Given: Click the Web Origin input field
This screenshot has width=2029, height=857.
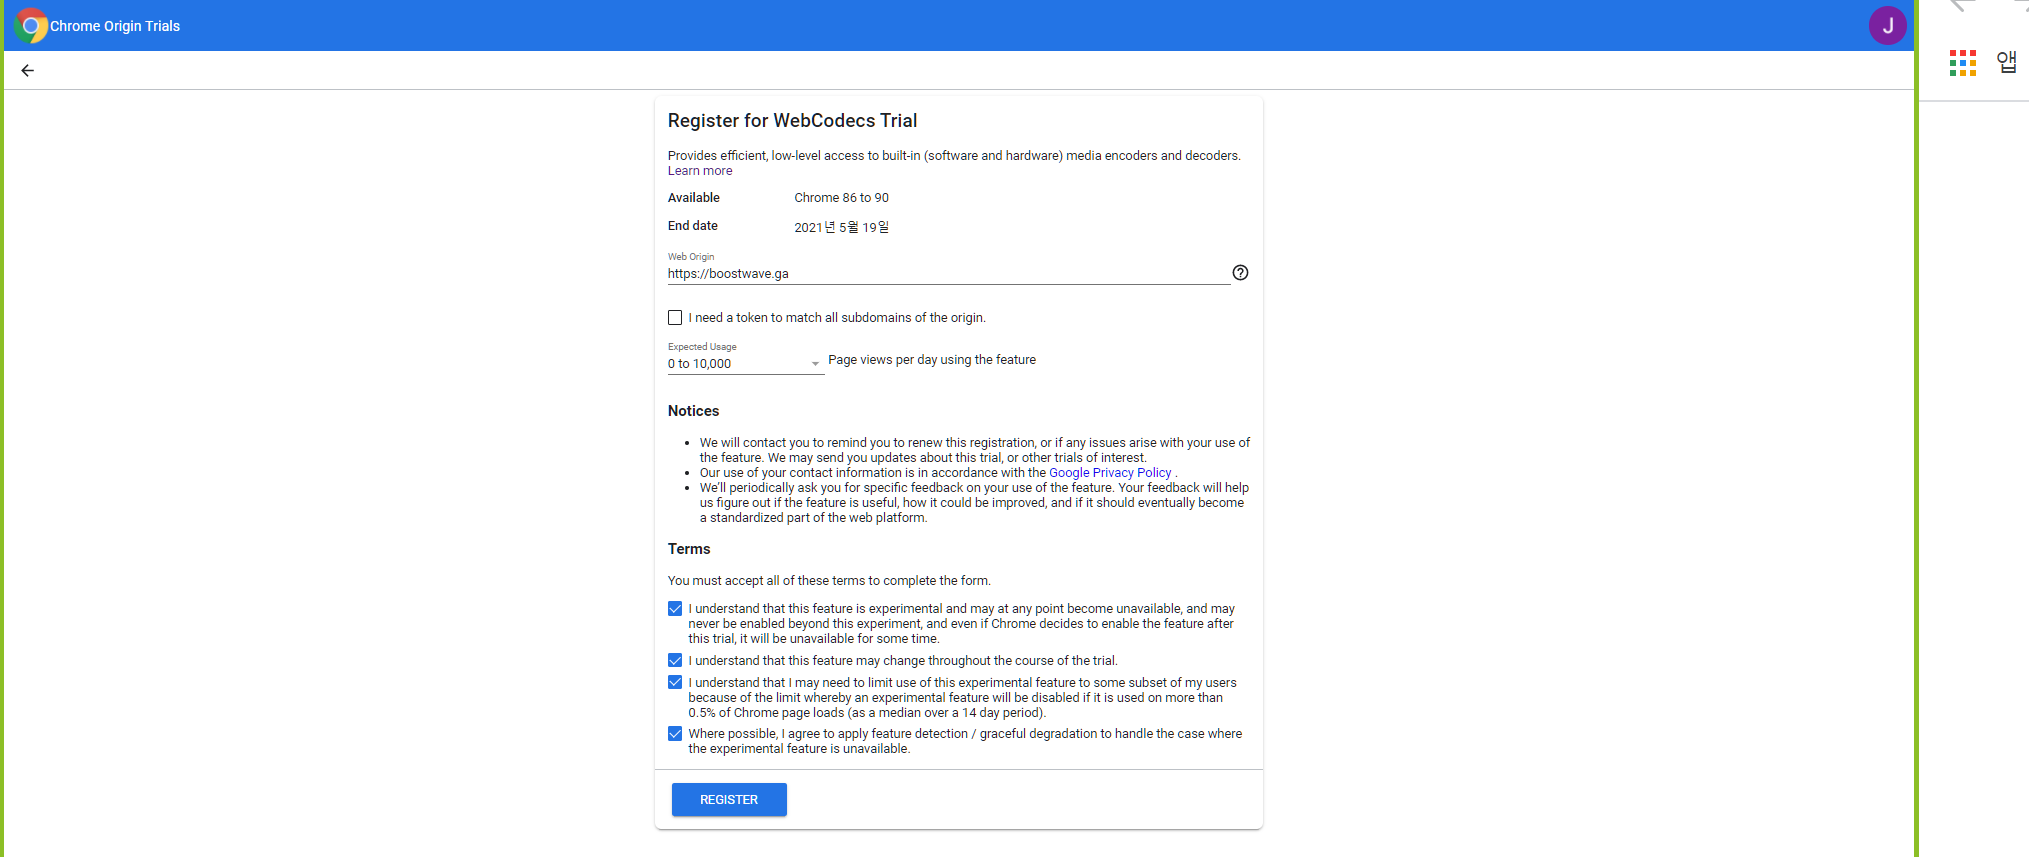Looking at the screenshot, I should (x=948, y=274).
